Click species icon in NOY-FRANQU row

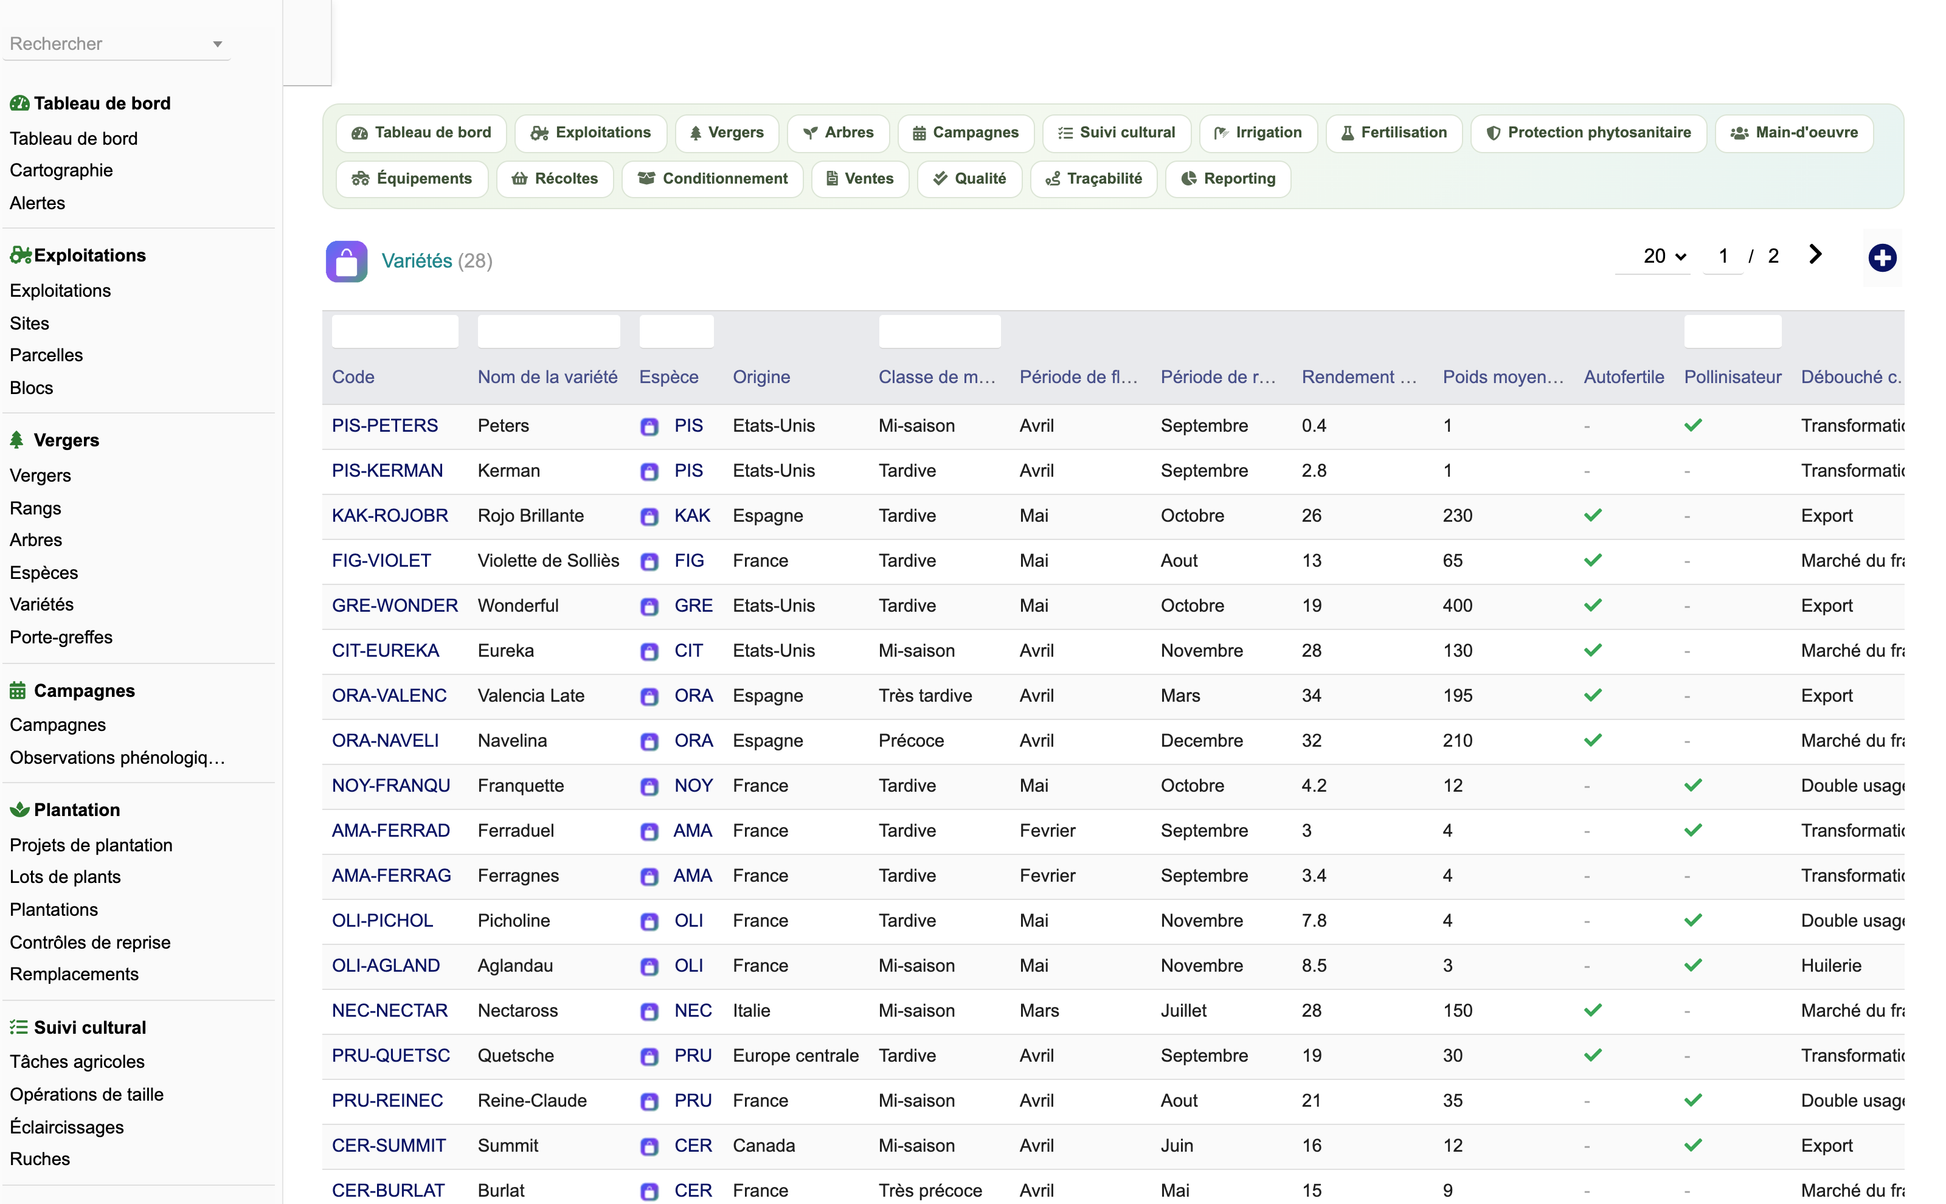coord(649,787)
